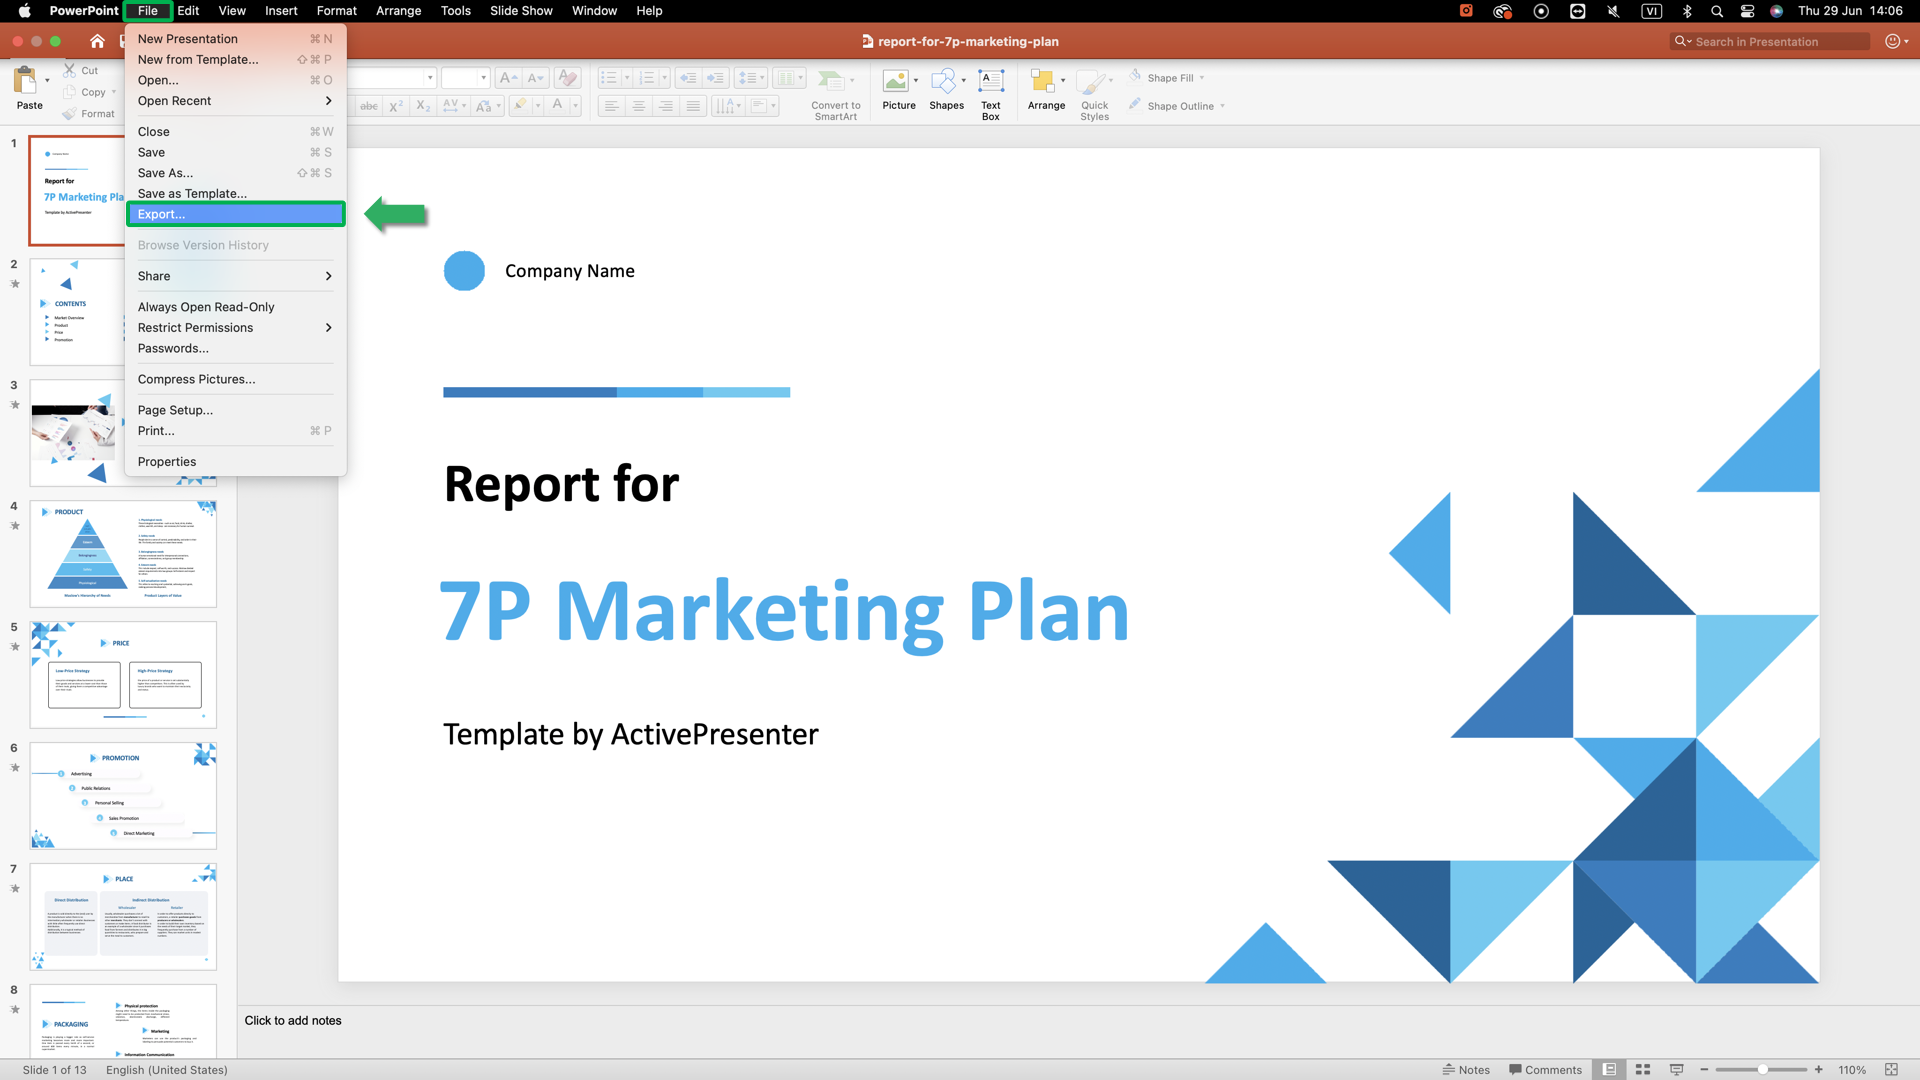
Task: Click the Increase Indent icon
Action: pos(715,78)
